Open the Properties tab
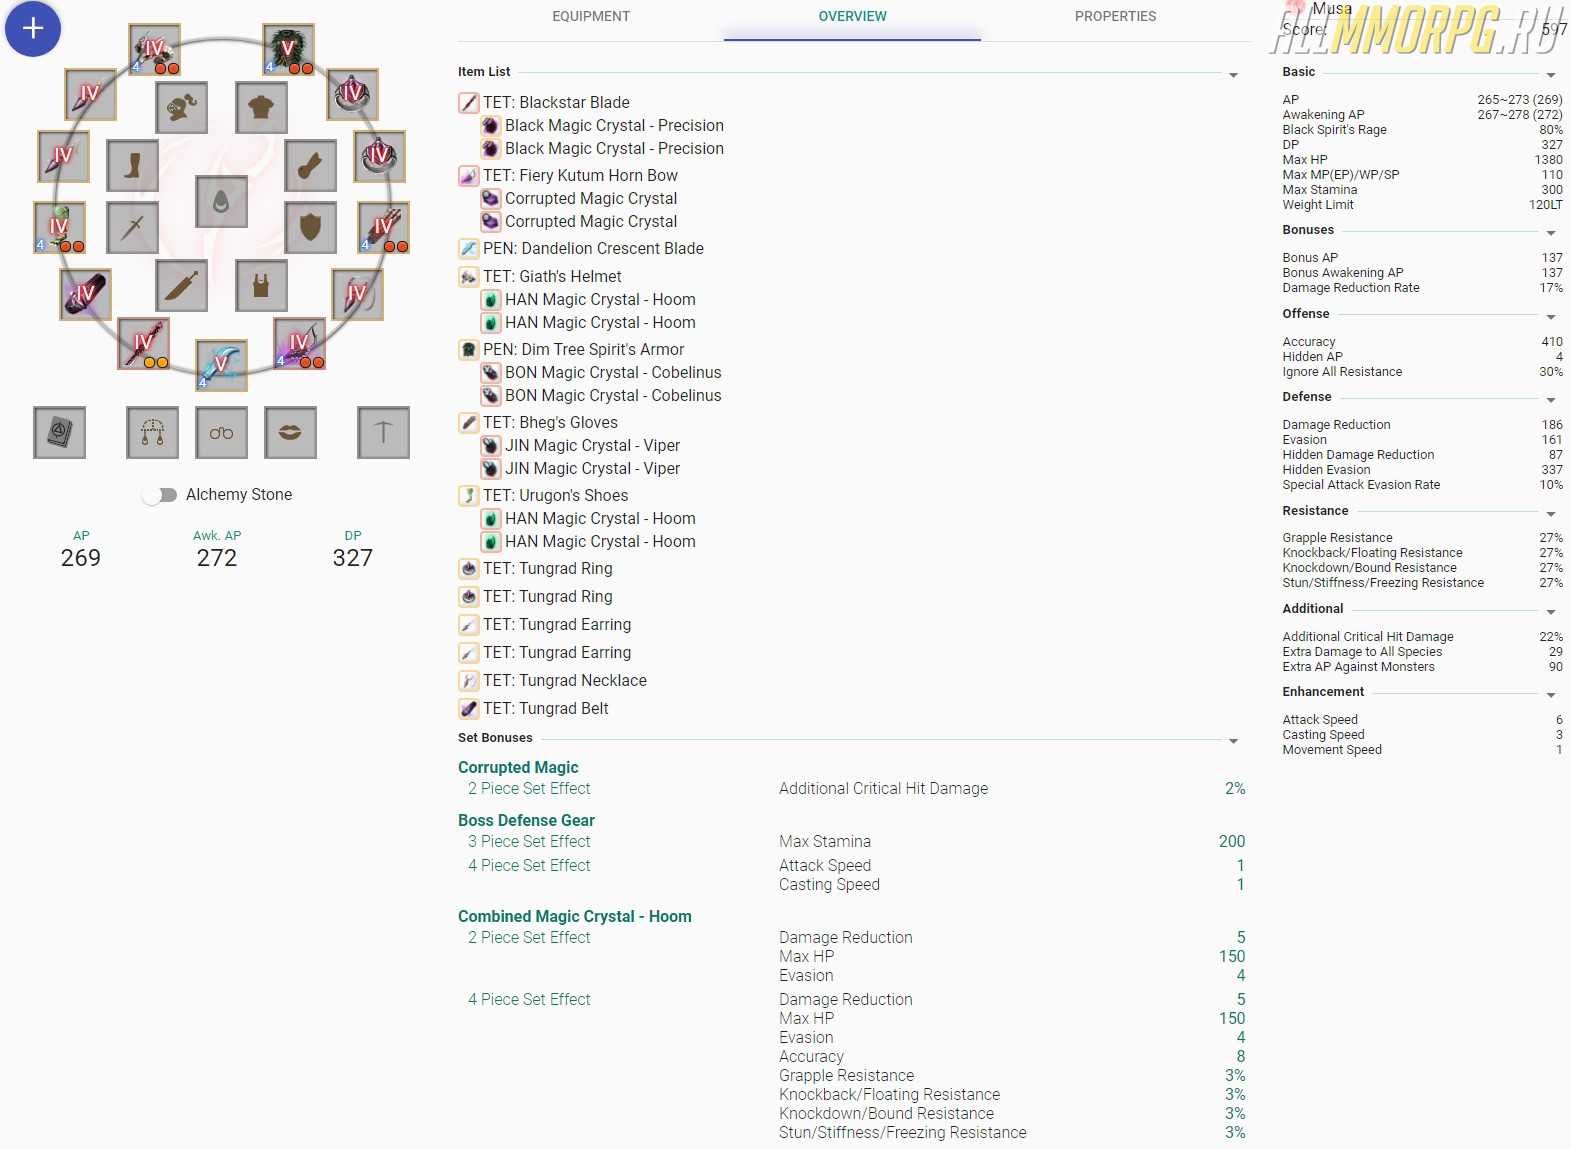This screenshot has width=1571, height=1149. tap(1115, 17)
